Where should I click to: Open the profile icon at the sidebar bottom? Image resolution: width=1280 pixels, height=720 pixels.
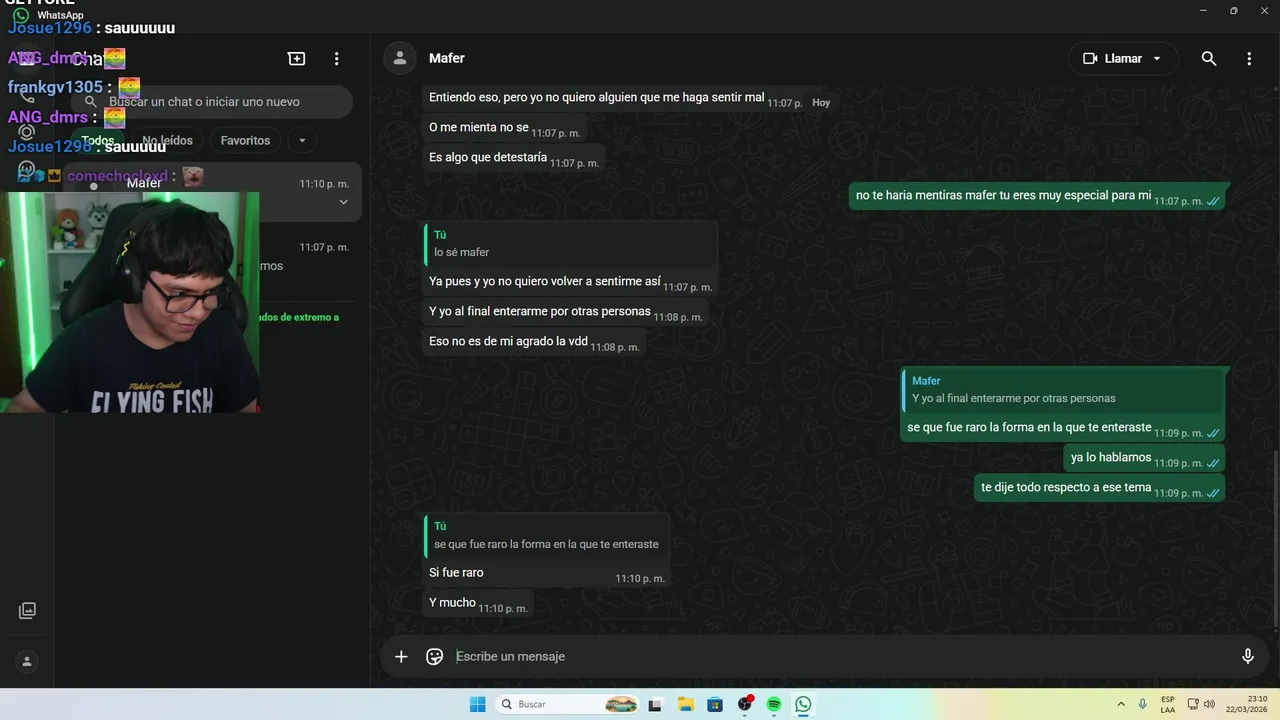tap(27, 661)
